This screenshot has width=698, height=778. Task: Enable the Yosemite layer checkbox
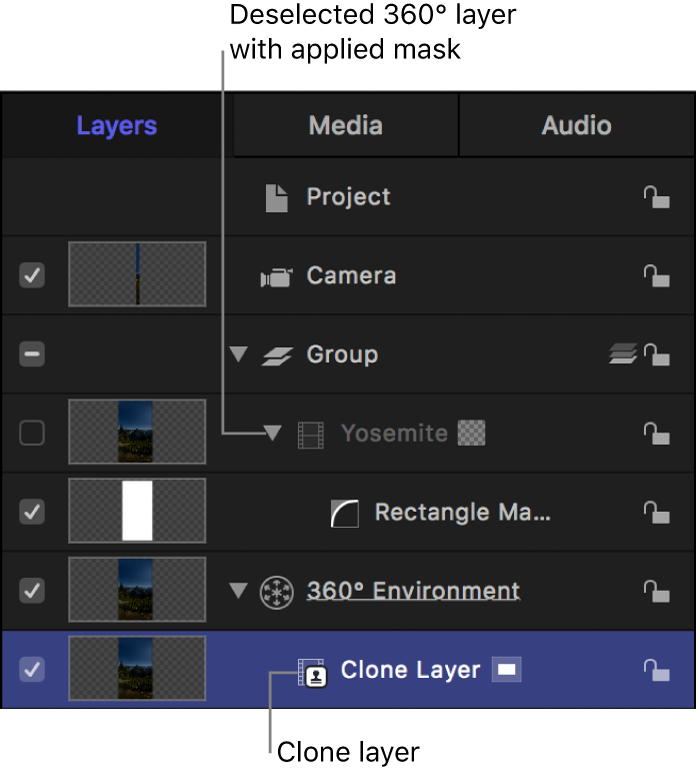tap(32, 433)
